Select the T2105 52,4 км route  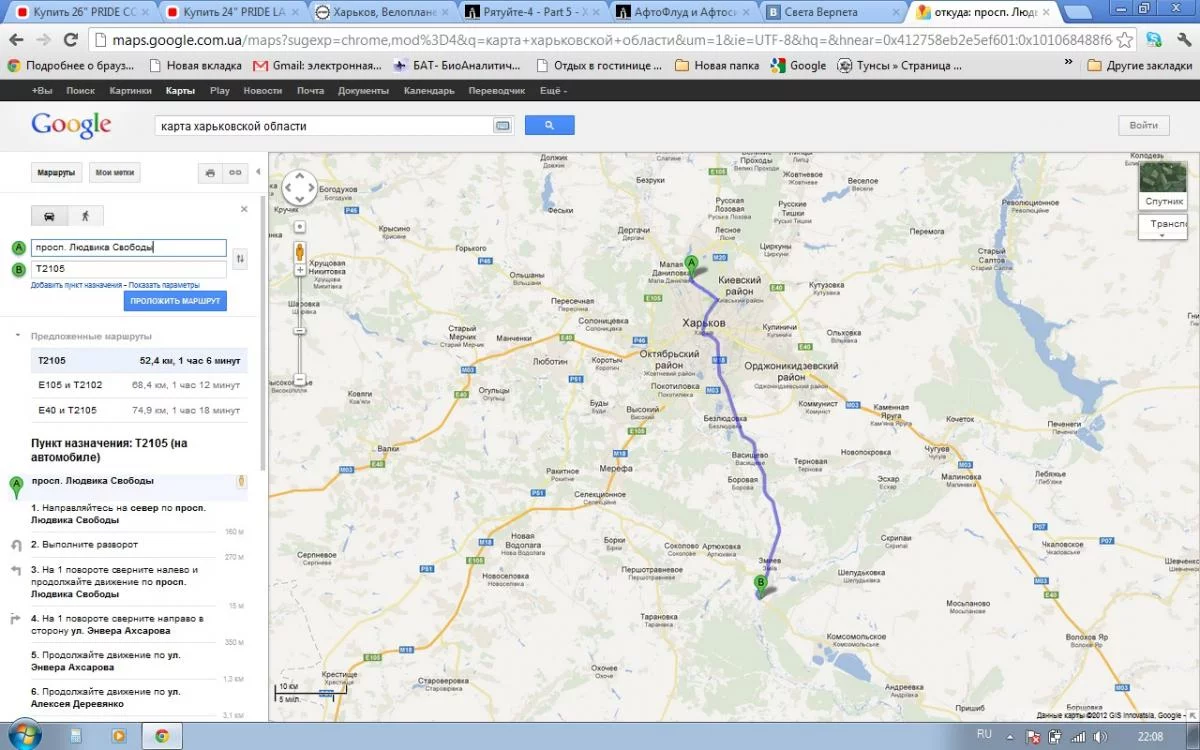(138, 360)
